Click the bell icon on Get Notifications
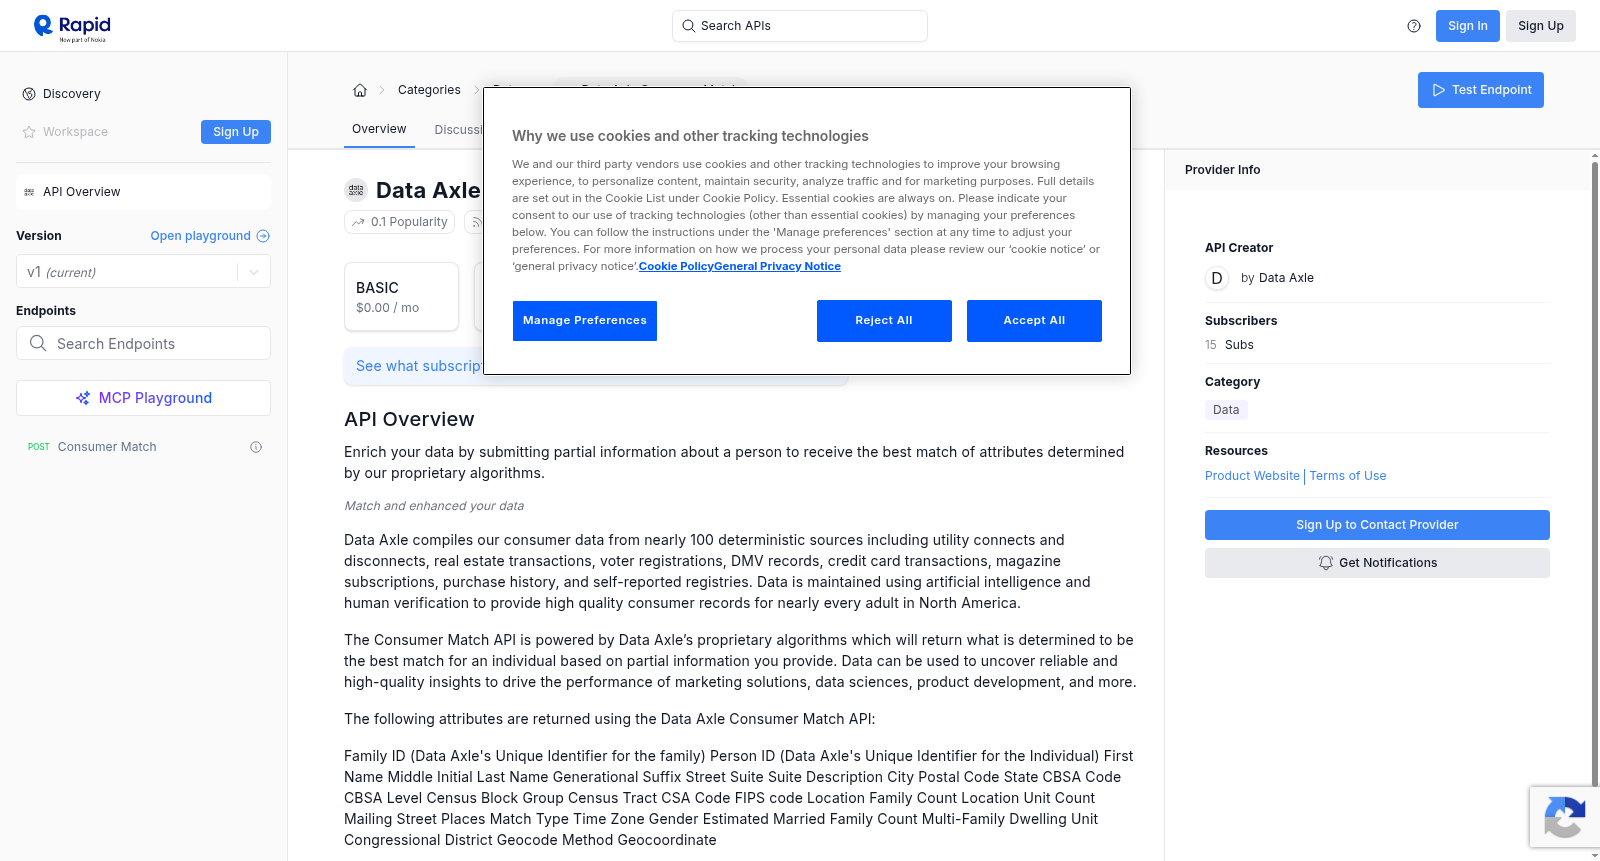The image size is (1600, 861). 1326,563
